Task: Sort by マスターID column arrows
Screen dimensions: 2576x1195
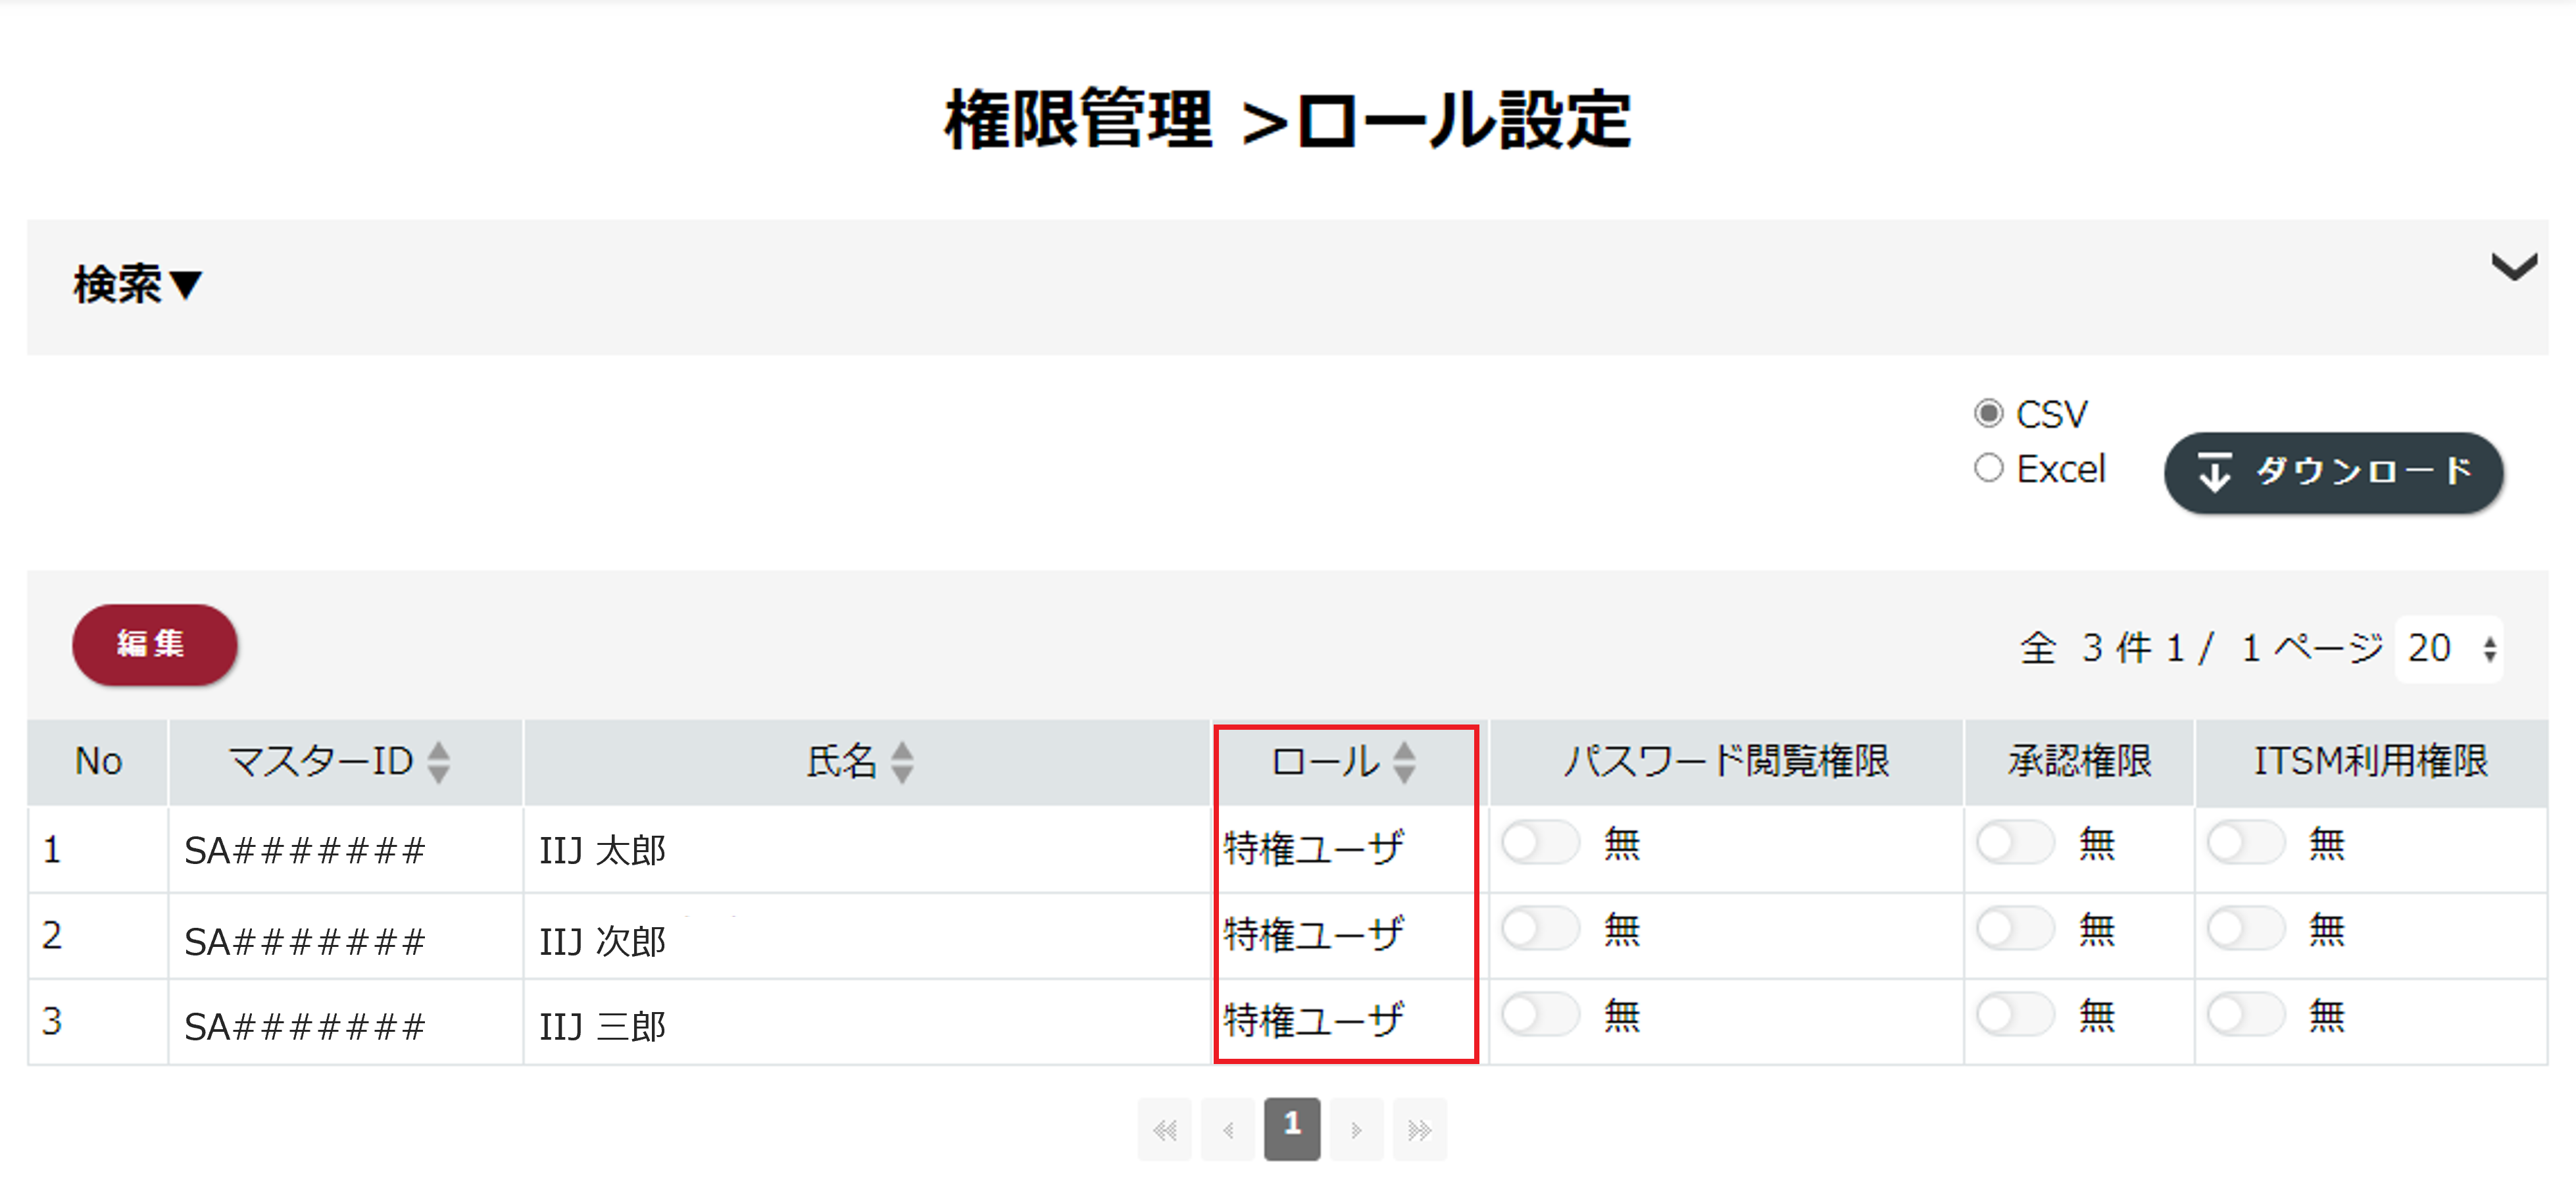Action: tap(438, 762)
